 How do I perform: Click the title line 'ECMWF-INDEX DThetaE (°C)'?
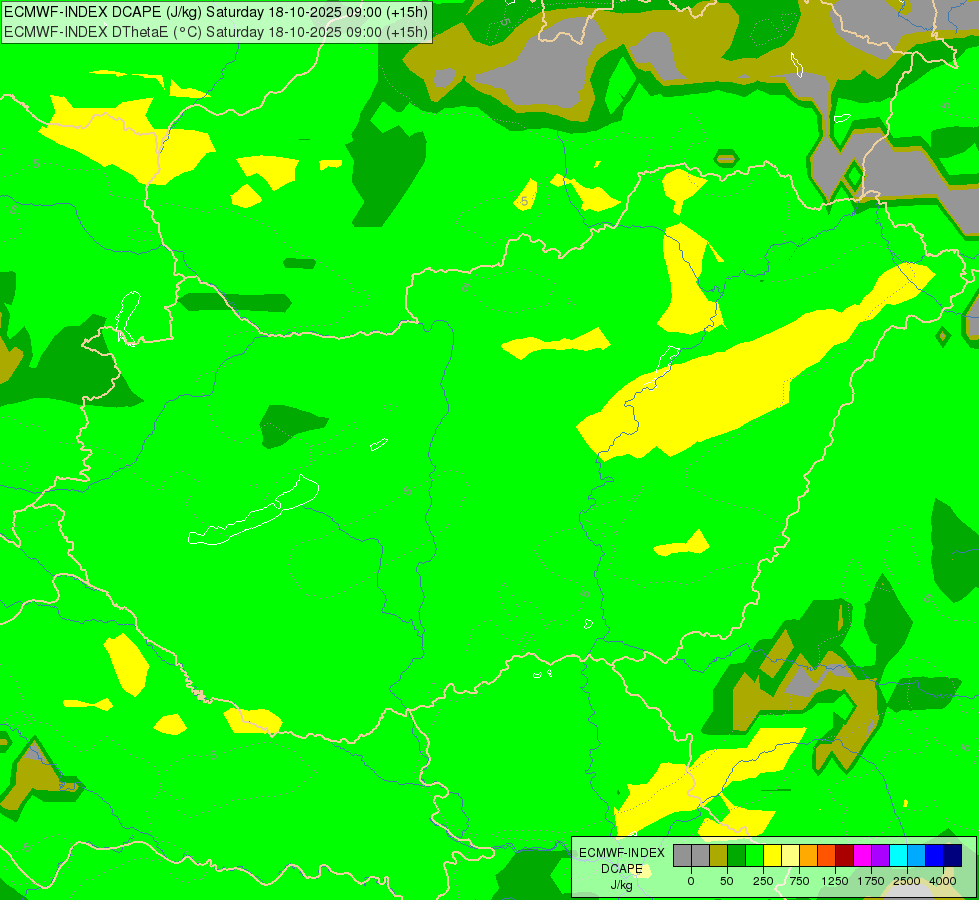point(102,32)
